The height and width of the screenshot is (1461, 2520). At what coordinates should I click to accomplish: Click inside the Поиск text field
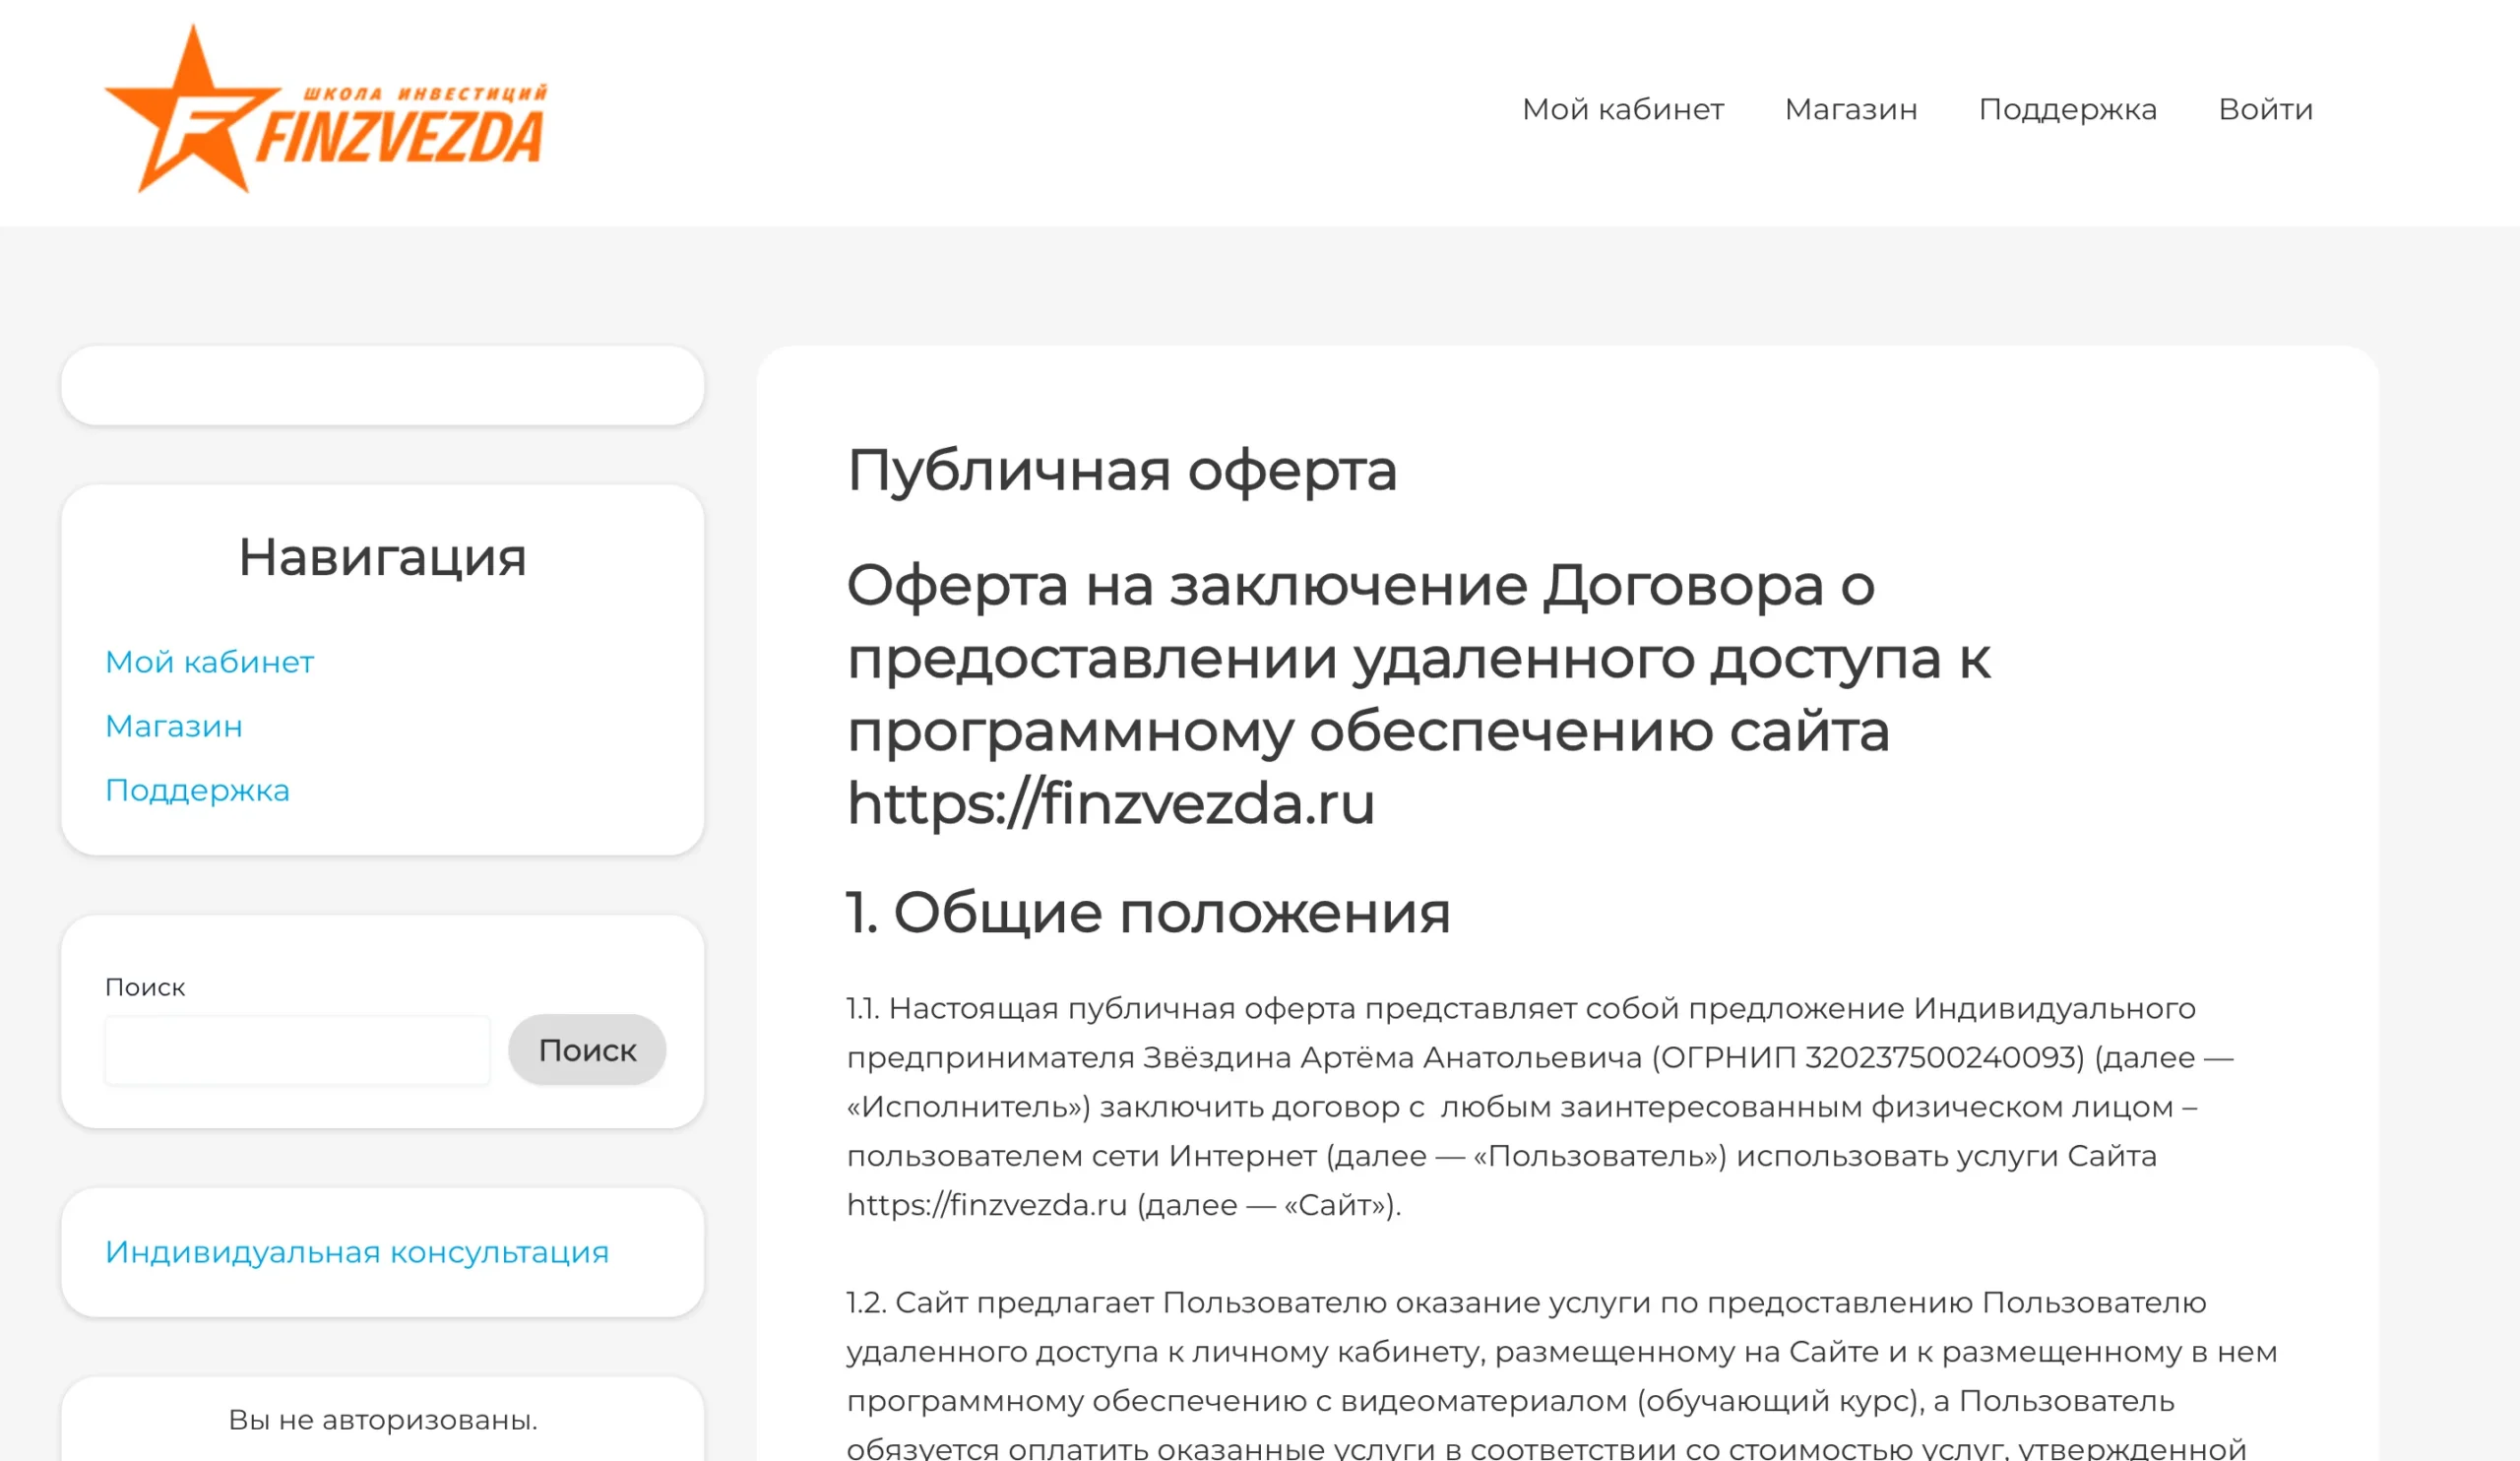(298, 1050)
